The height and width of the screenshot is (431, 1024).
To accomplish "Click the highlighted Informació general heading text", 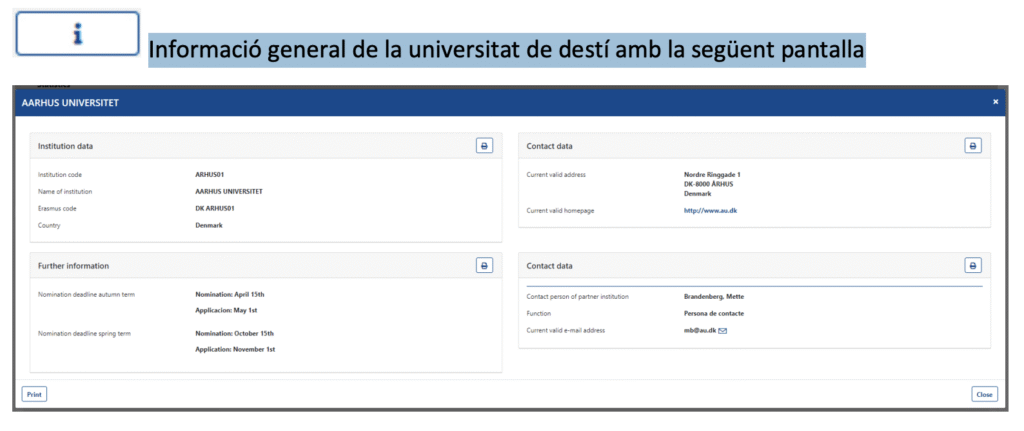I will tap(506, 48).
